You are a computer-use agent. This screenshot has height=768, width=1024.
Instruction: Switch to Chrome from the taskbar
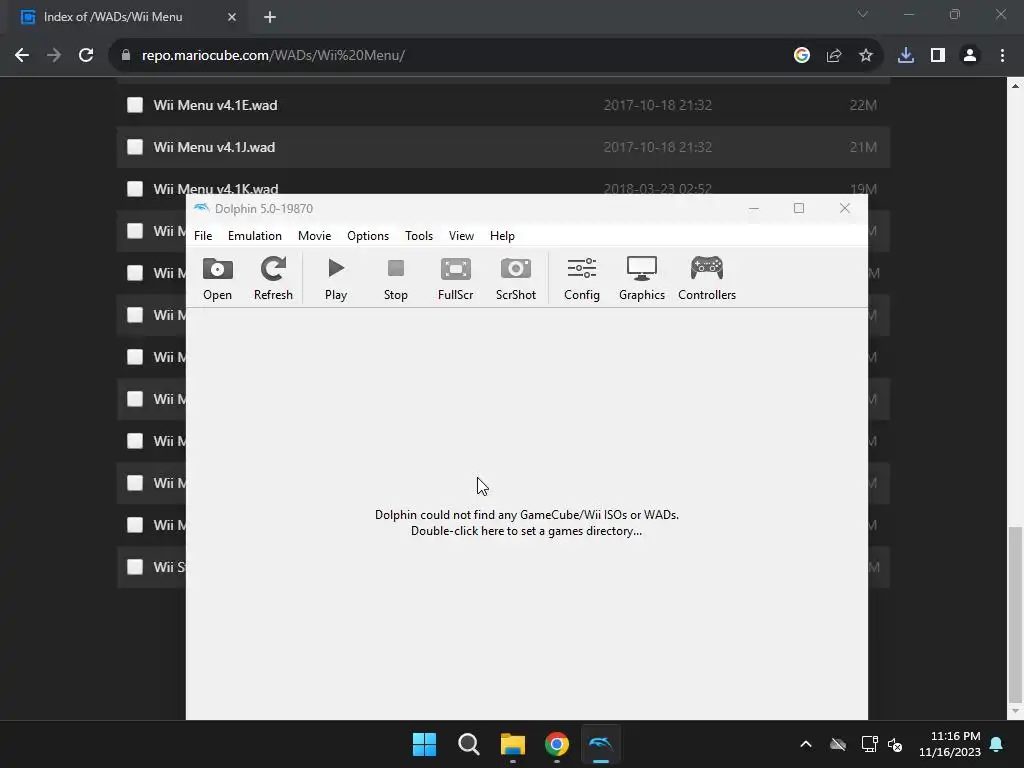[x=557, y=744]
